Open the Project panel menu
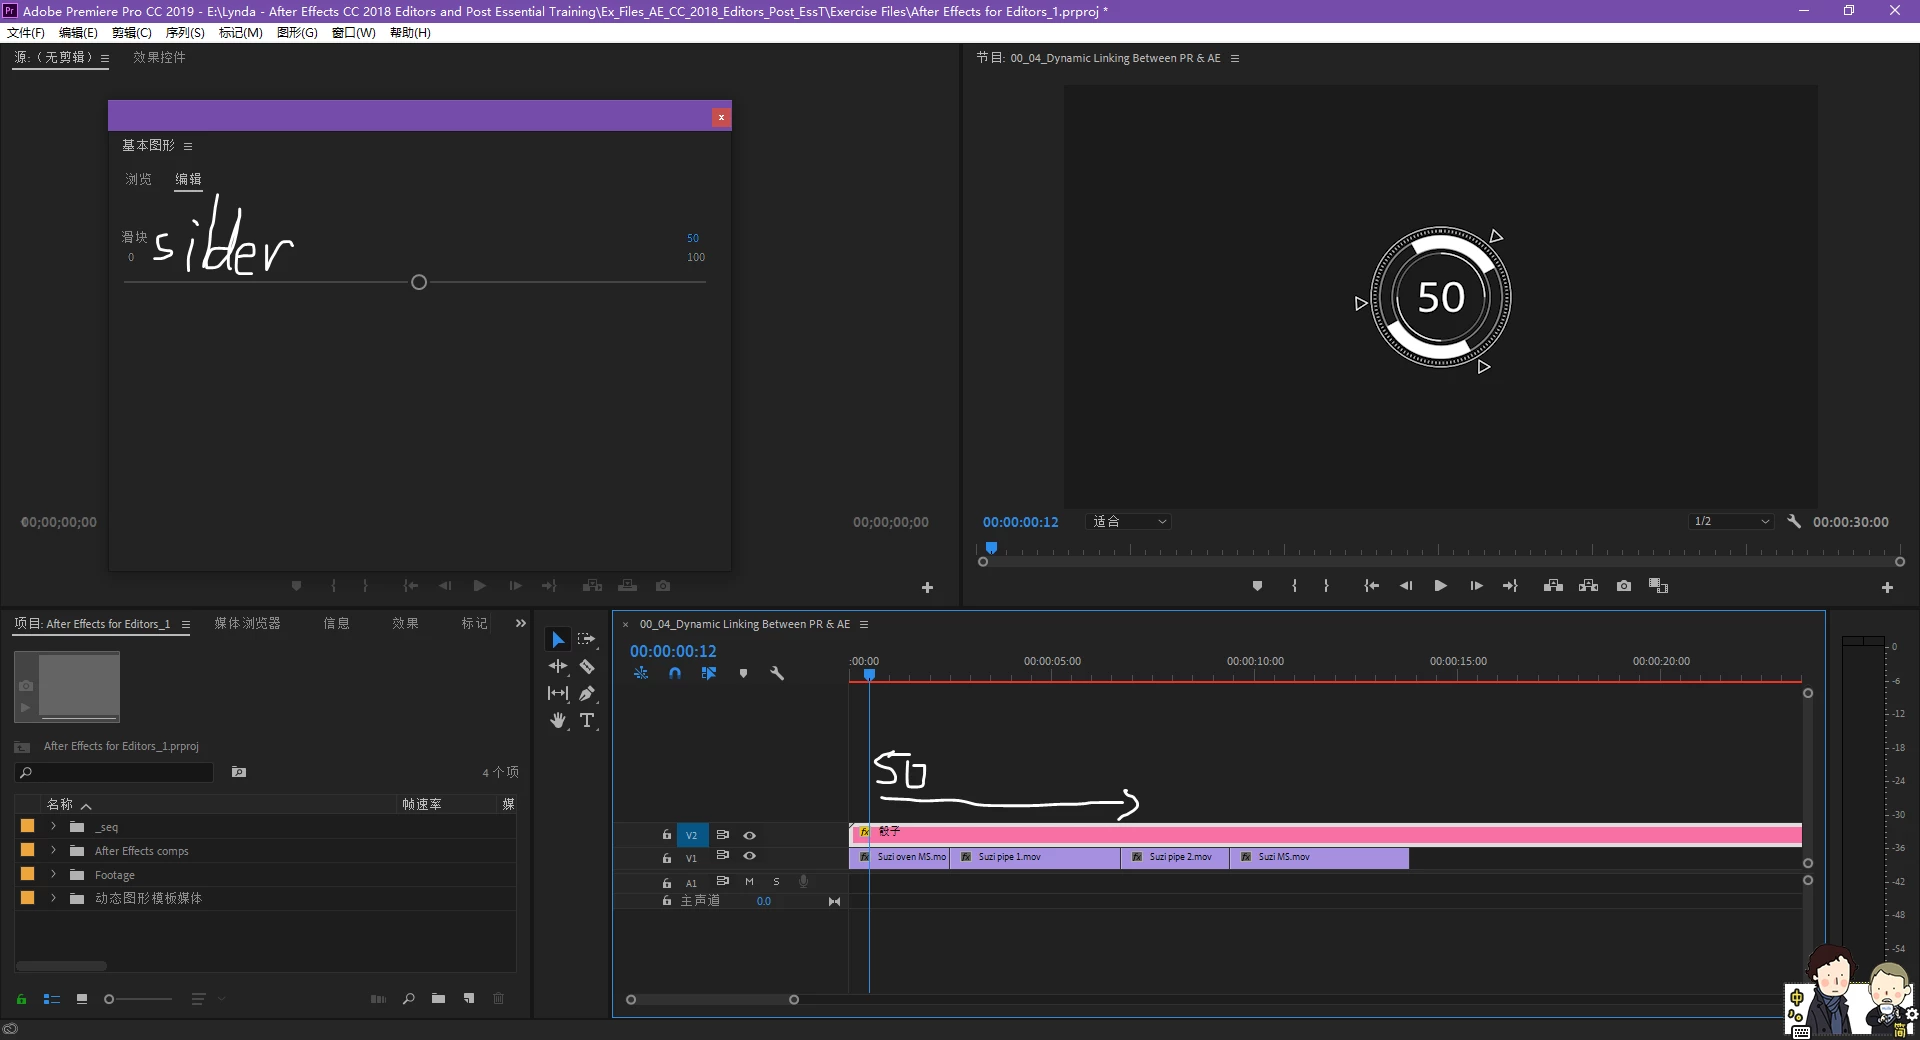Screen dimensions: 1920x1040 point(185,625)
